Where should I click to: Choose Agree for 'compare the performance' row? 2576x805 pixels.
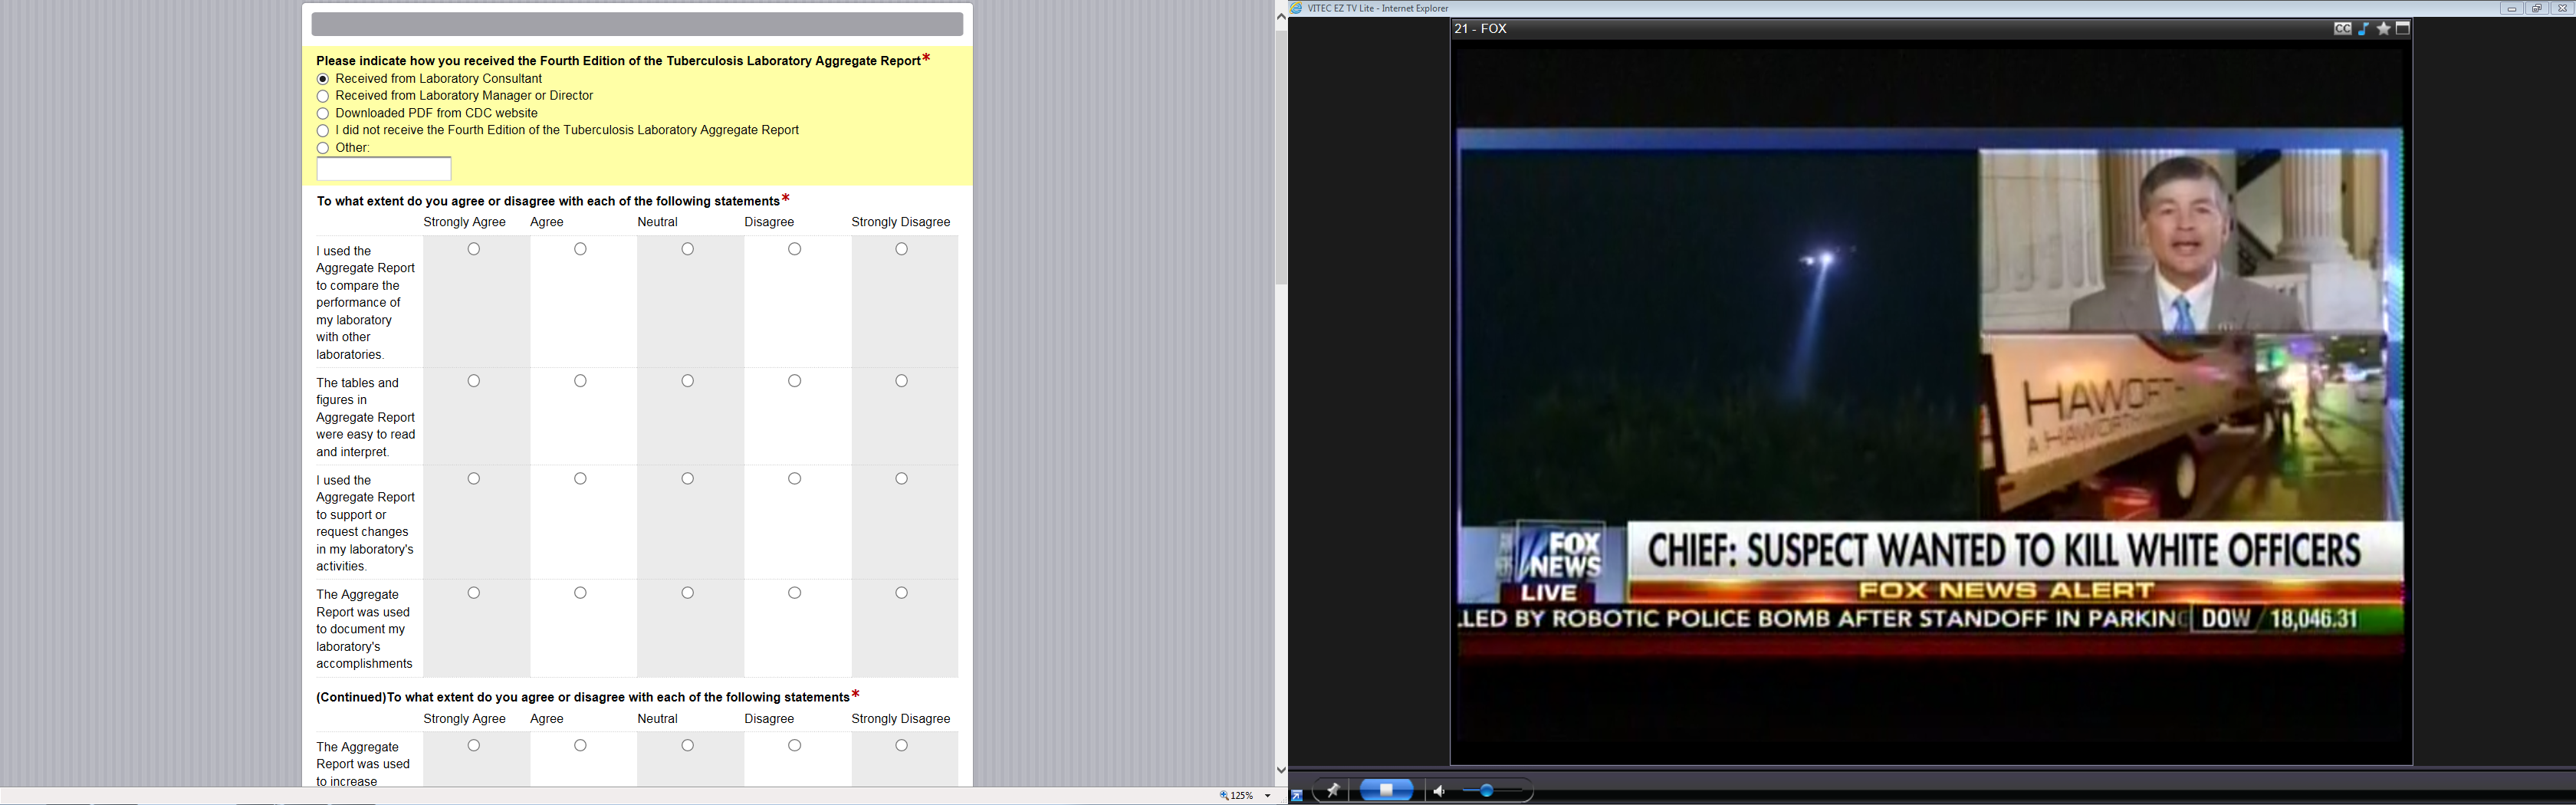581,249
